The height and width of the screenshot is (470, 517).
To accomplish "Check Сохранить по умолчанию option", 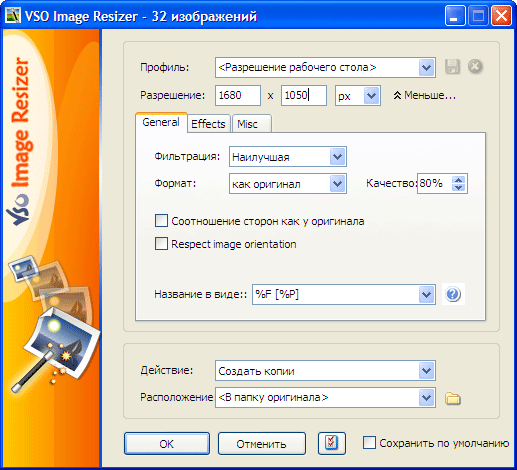I will [369, 443].
